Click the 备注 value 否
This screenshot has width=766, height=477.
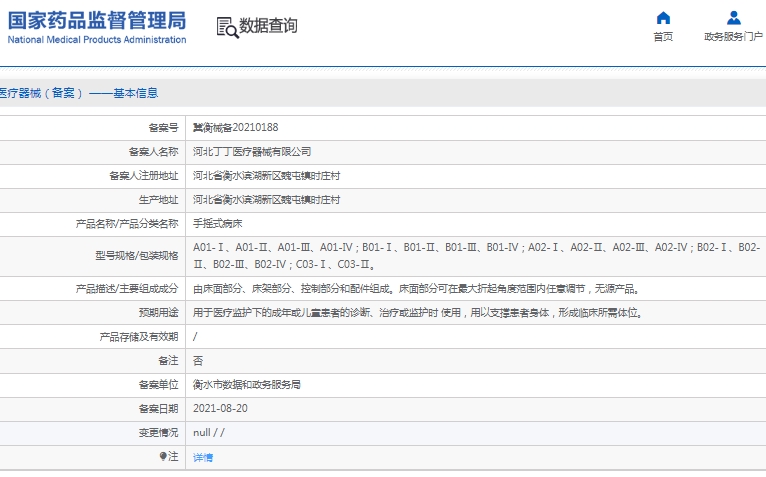(x=198, y=361)
